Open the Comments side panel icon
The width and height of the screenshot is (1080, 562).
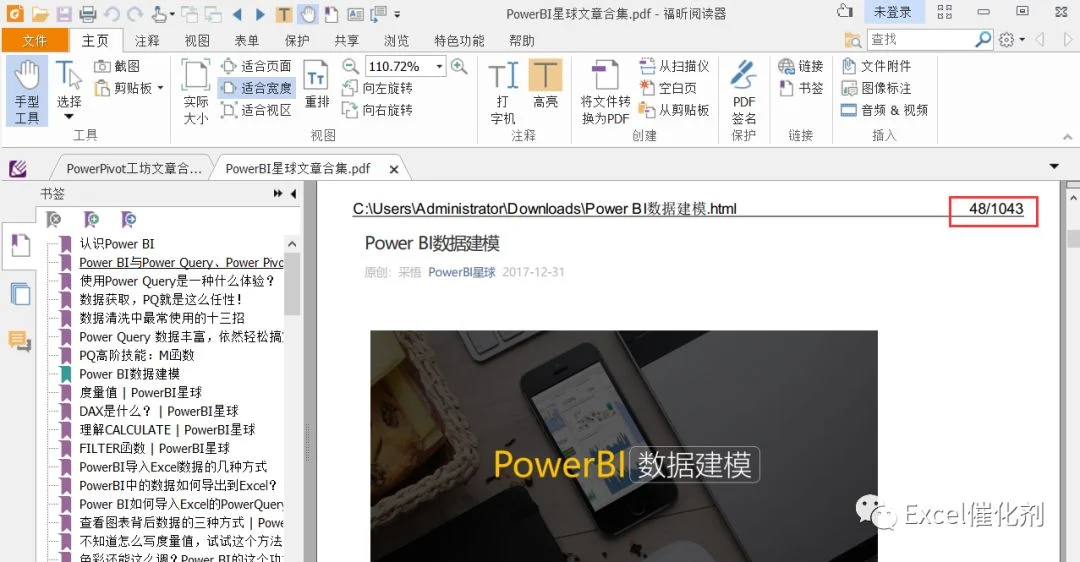tap(19, 340)
